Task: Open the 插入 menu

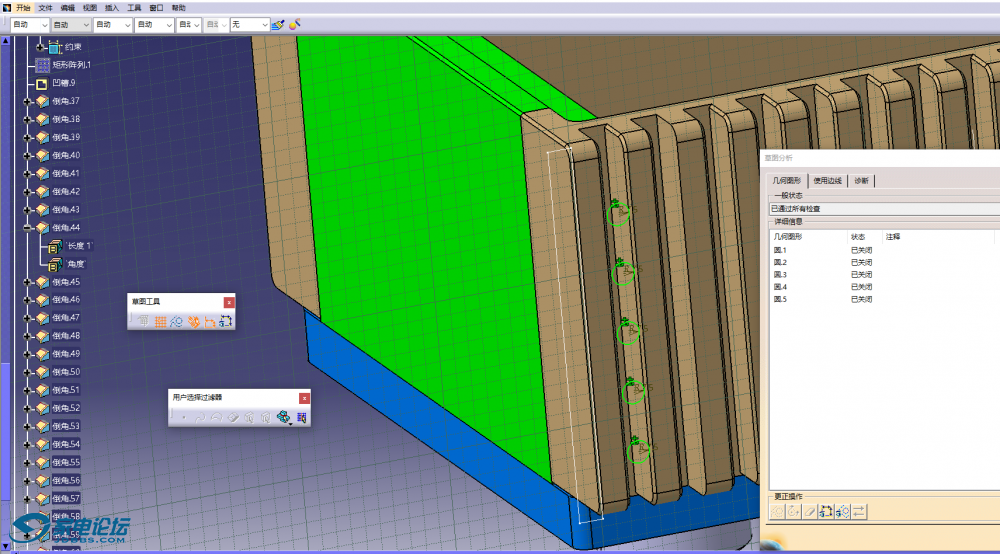Action: point(111,7)
